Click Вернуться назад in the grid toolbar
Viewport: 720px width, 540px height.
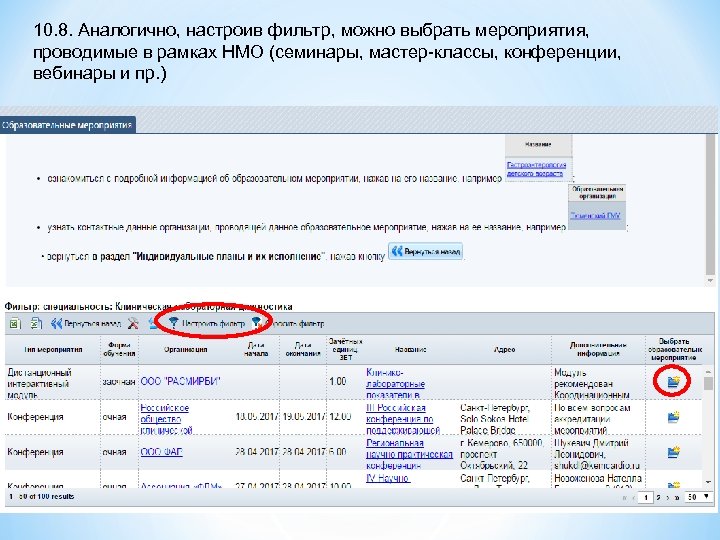[86, 324]
